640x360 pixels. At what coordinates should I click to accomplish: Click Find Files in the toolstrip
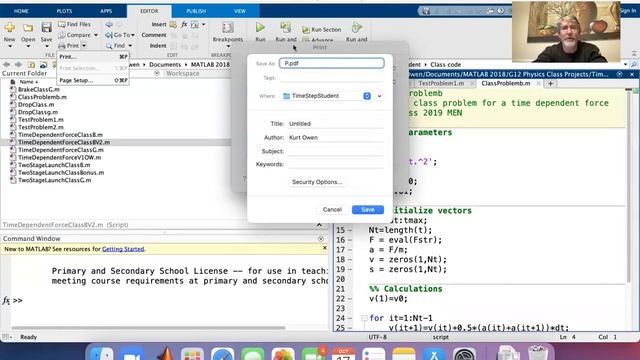(74, 24)
